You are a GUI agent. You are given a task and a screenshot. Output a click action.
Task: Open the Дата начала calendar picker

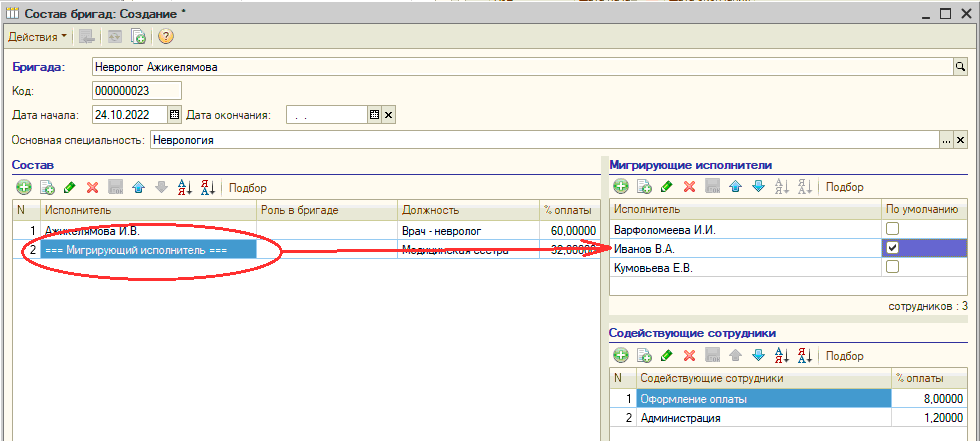[174, 114]
